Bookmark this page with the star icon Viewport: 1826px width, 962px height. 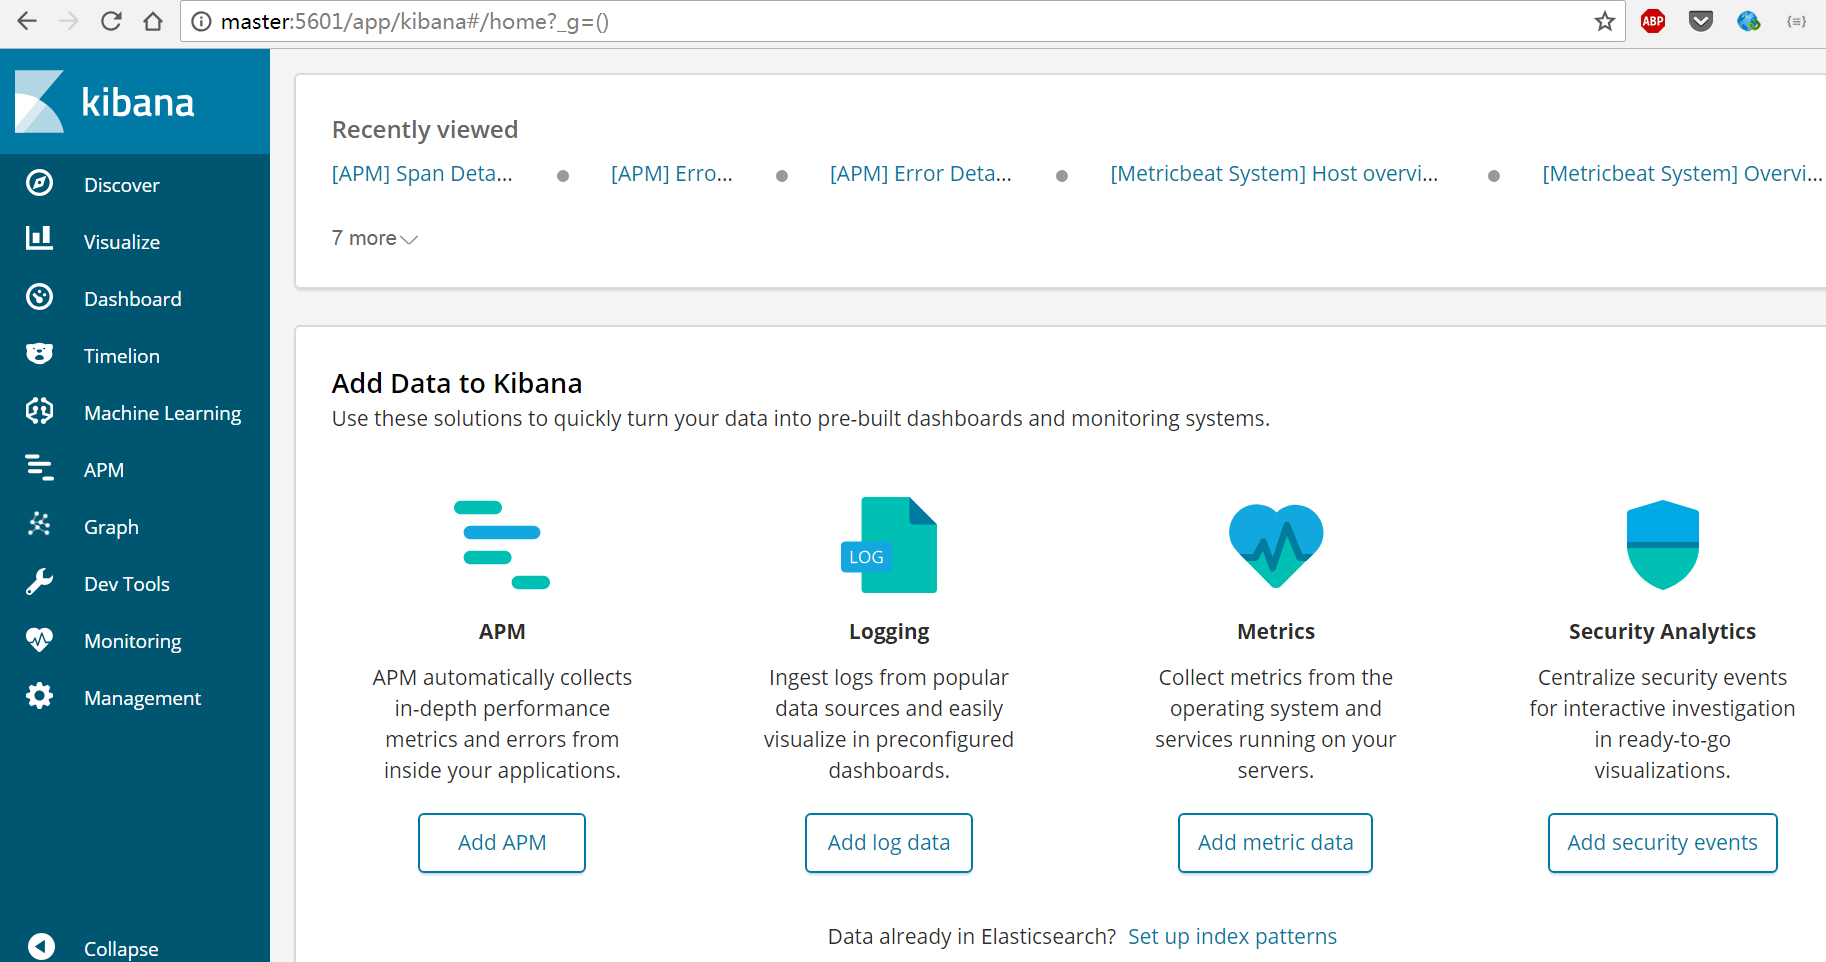(1605, 22)
